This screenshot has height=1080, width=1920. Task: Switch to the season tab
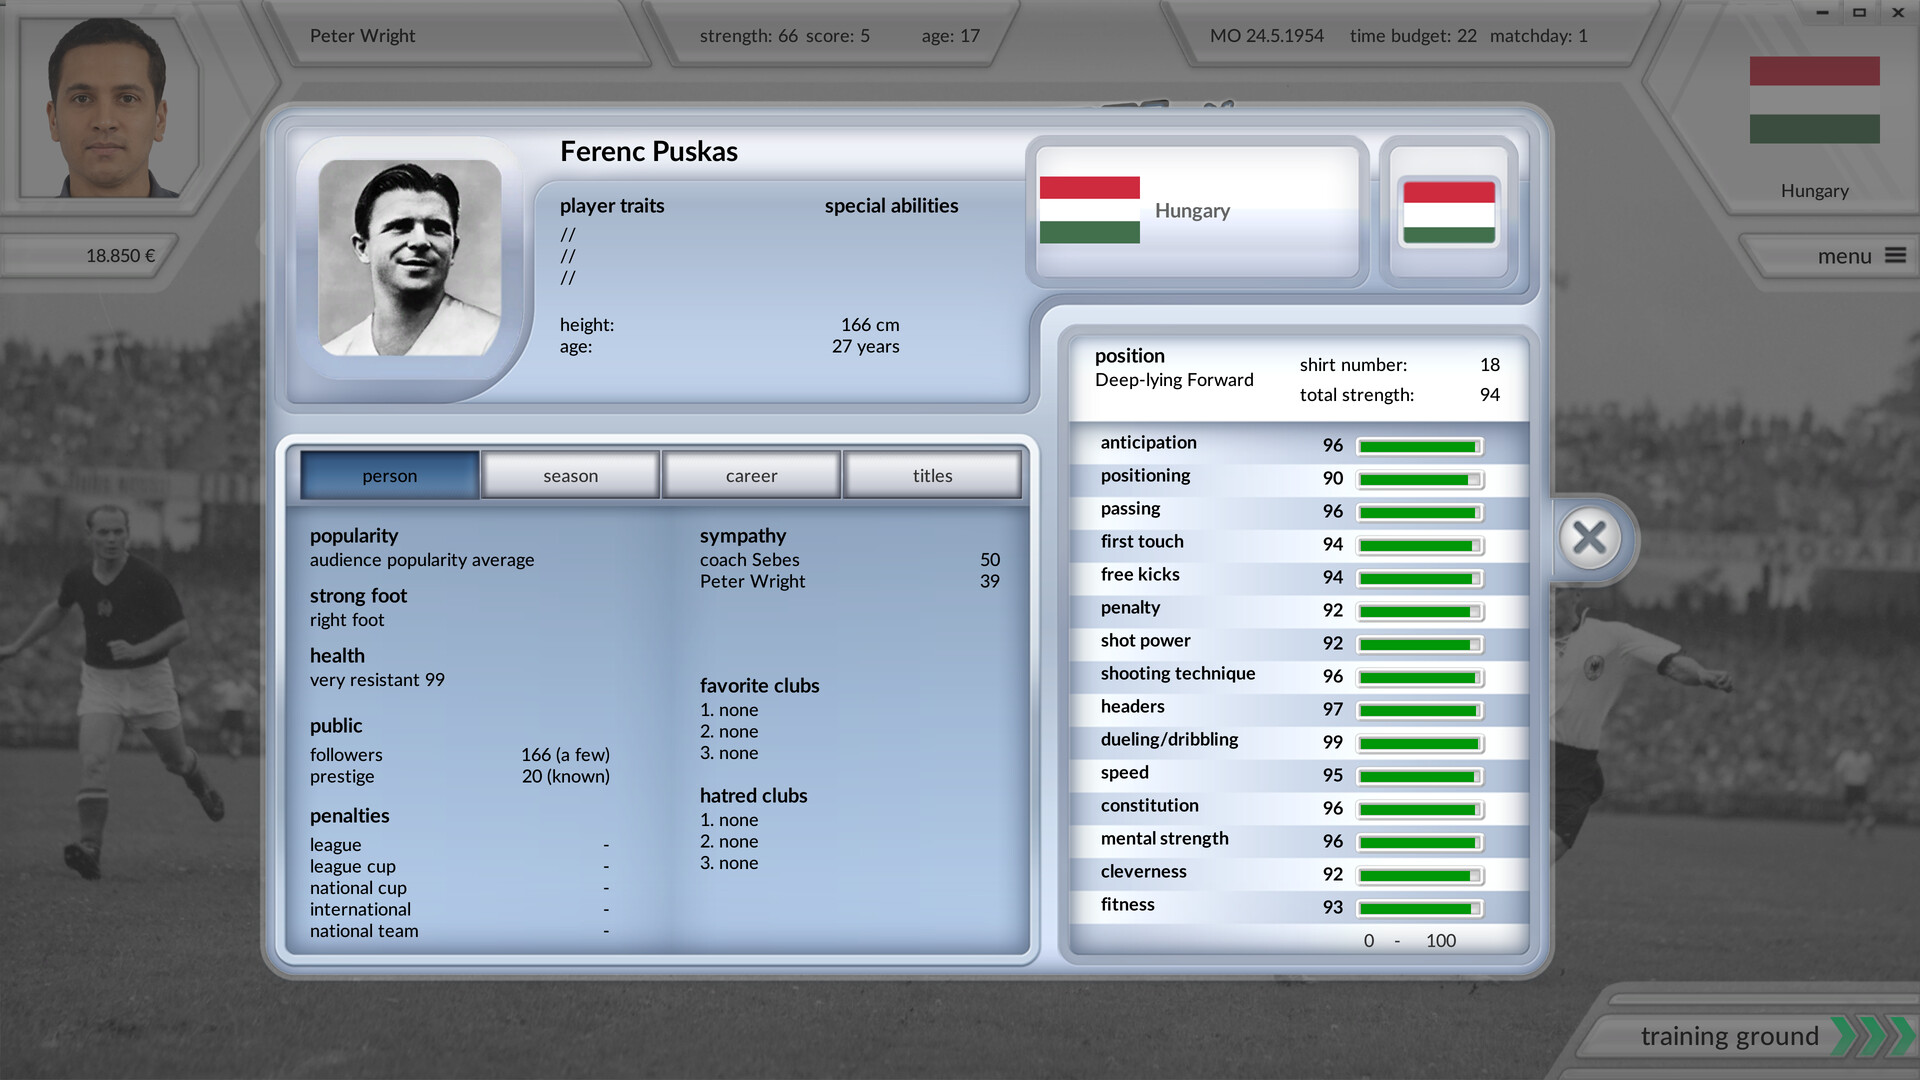[x=569, y=475]
